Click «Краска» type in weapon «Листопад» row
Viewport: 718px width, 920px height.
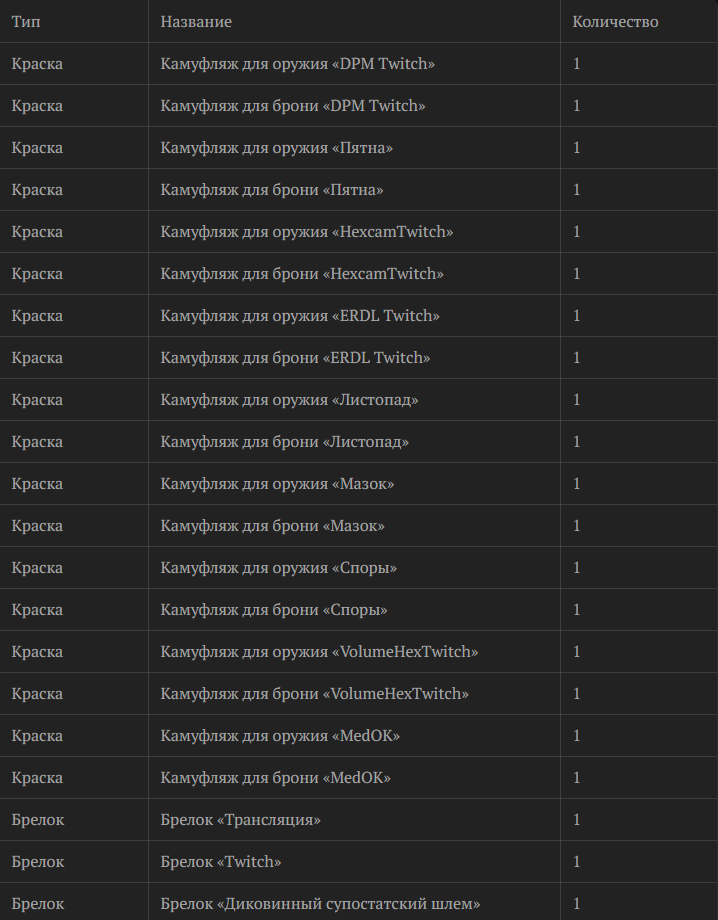click(x=74, y=400)
